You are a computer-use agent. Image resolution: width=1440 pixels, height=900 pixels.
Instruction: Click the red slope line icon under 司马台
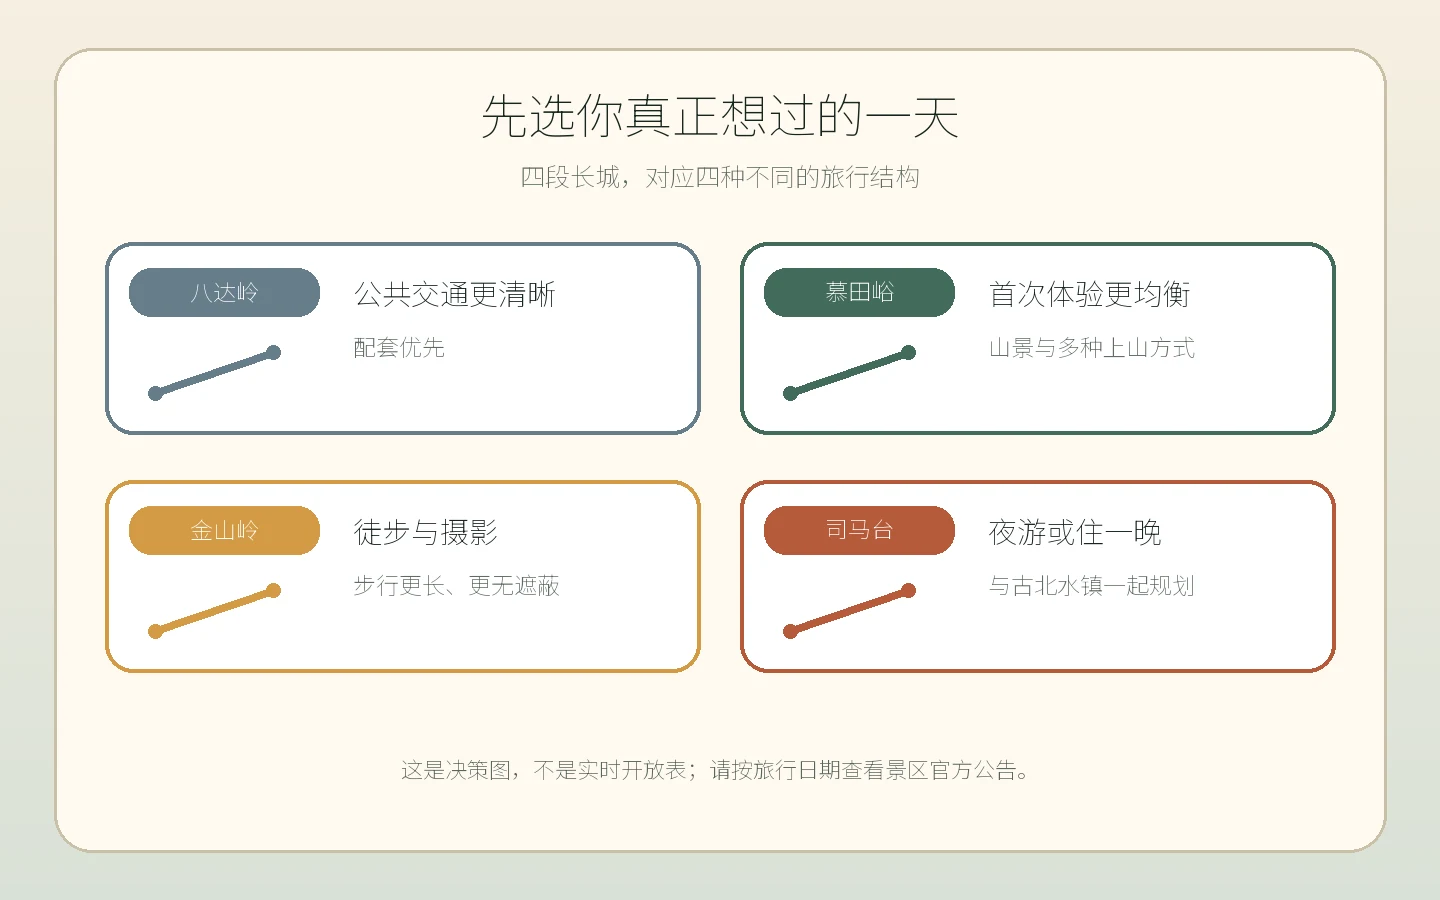[849, 611]
